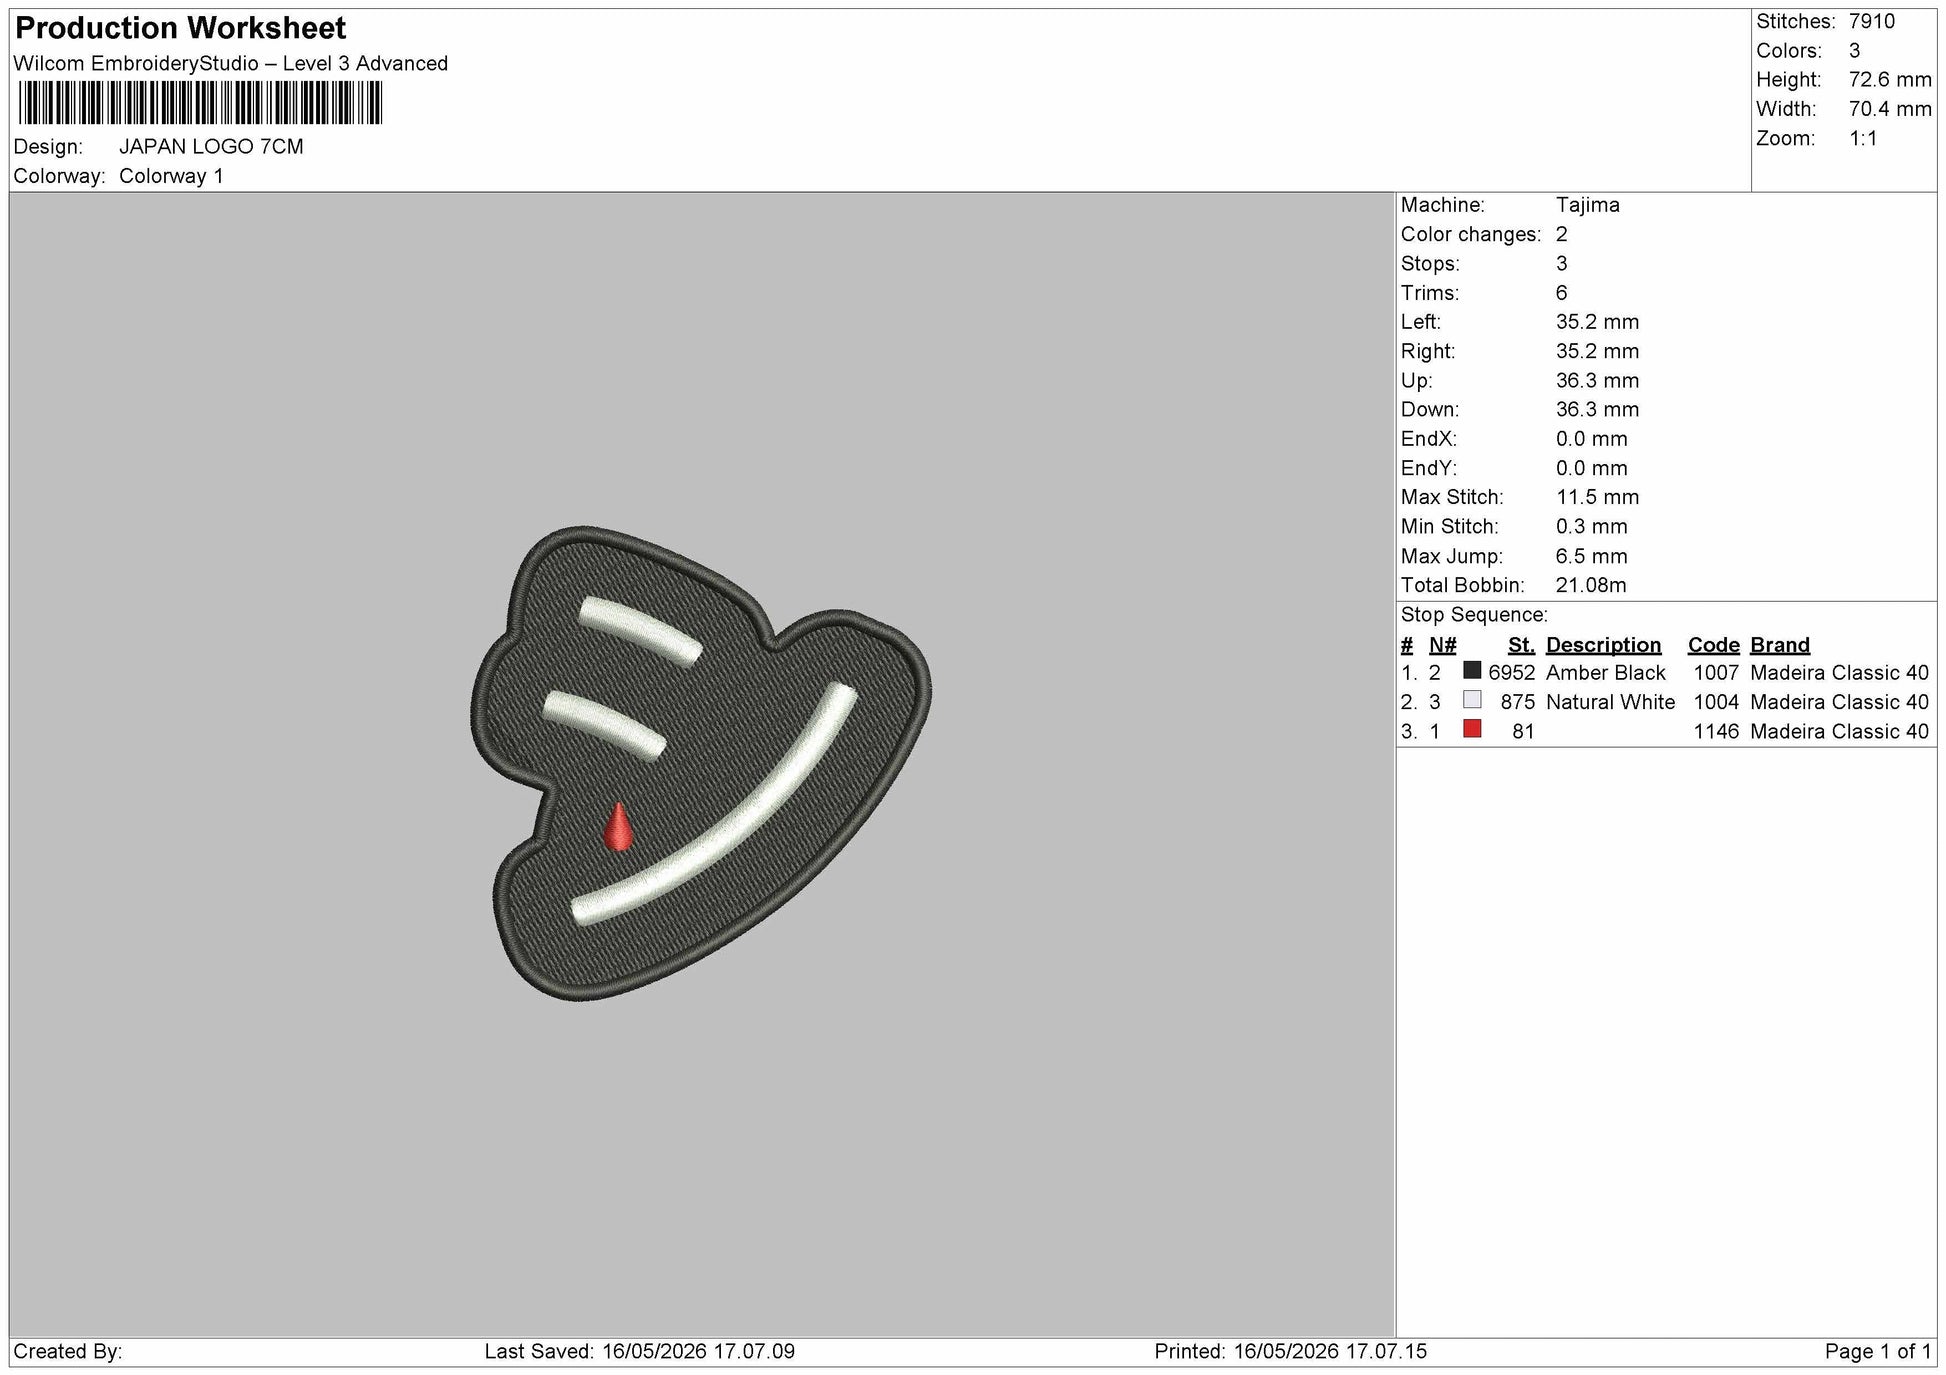Click the "Printed: 16/05/2026 17.07.15" footer text
The width and height of the screenshot is (1946, 1375).
coord(1290,1352)
